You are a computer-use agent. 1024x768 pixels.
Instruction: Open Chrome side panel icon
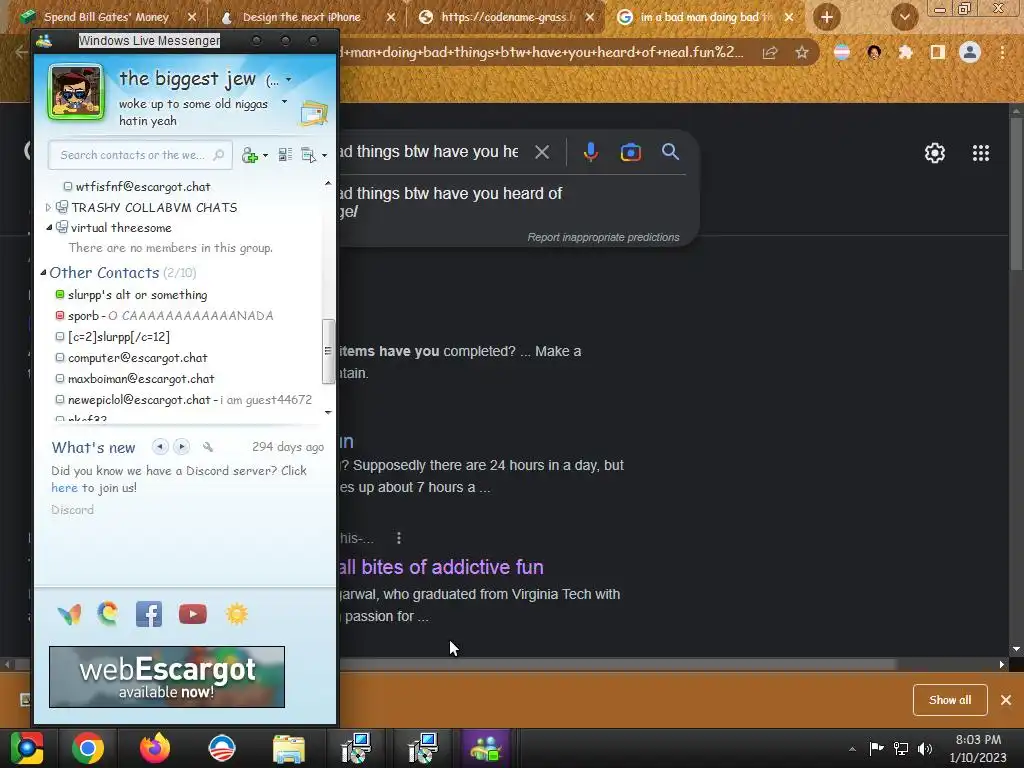coord(938,52)
